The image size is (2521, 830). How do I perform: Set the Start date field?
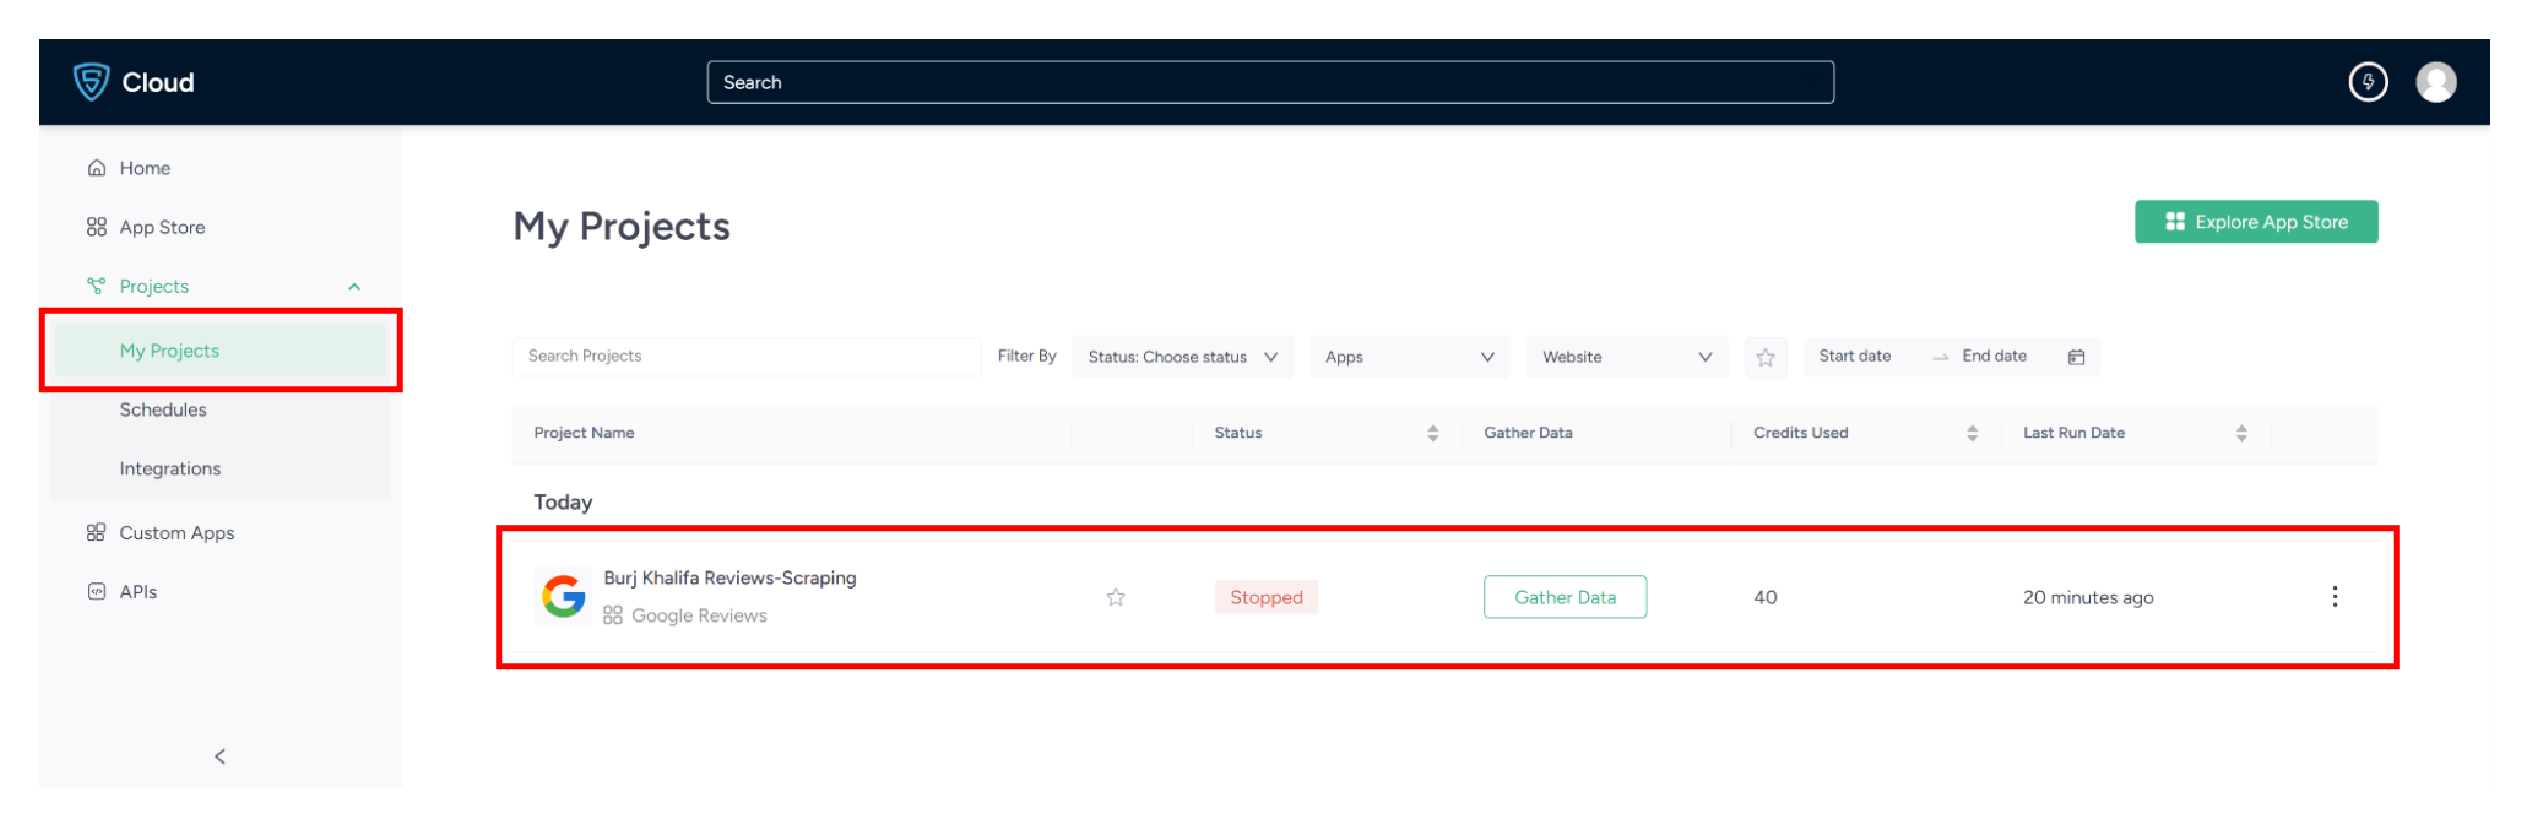(x=1855, y=356)
